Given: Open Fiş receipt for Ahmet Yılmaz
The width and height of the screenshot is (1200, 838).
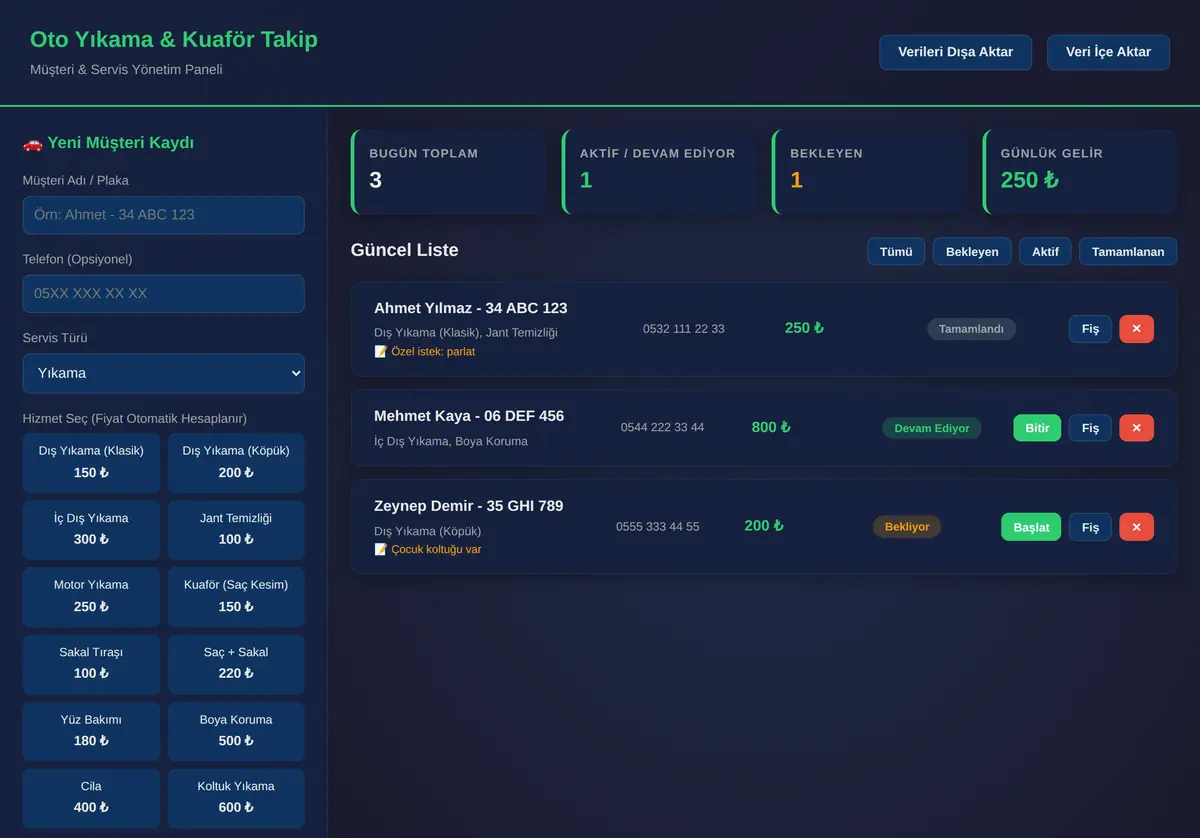Looking at the screenshot, I should point(1090,329).
